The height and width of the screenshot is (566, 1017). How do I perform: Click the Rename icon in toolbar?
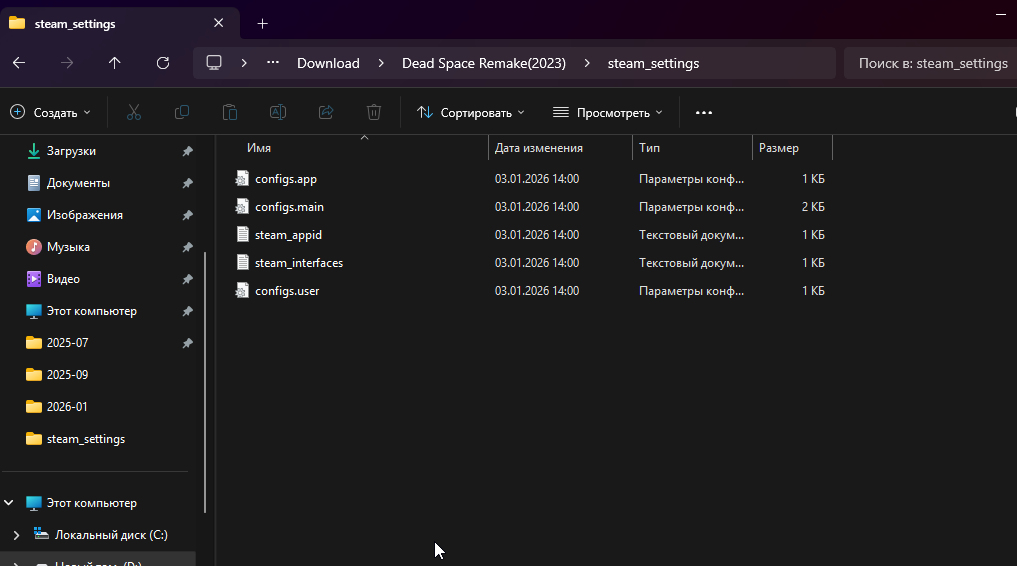tap(278, 113)
